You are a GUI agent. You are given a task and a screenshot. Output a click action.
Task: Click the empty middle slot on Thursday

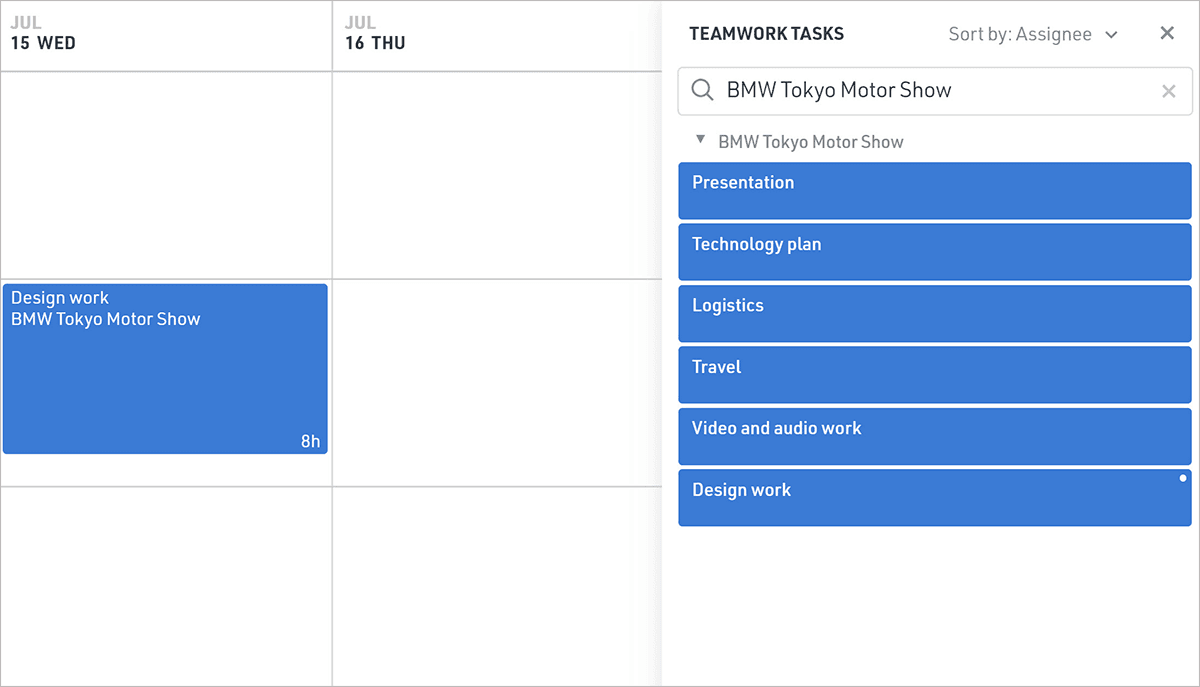pyautogui.click(x=496, y=382)
